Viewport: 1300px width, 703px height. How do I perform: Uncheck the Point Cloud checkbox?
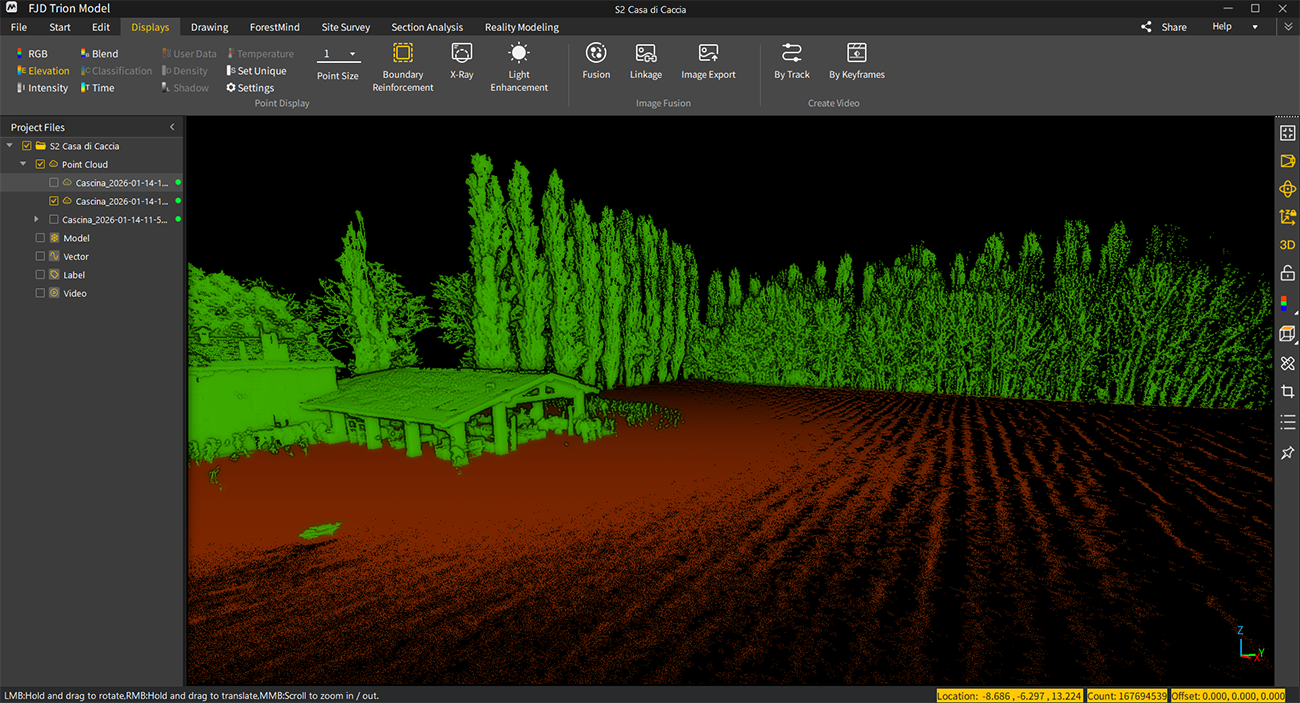(40, 165)
